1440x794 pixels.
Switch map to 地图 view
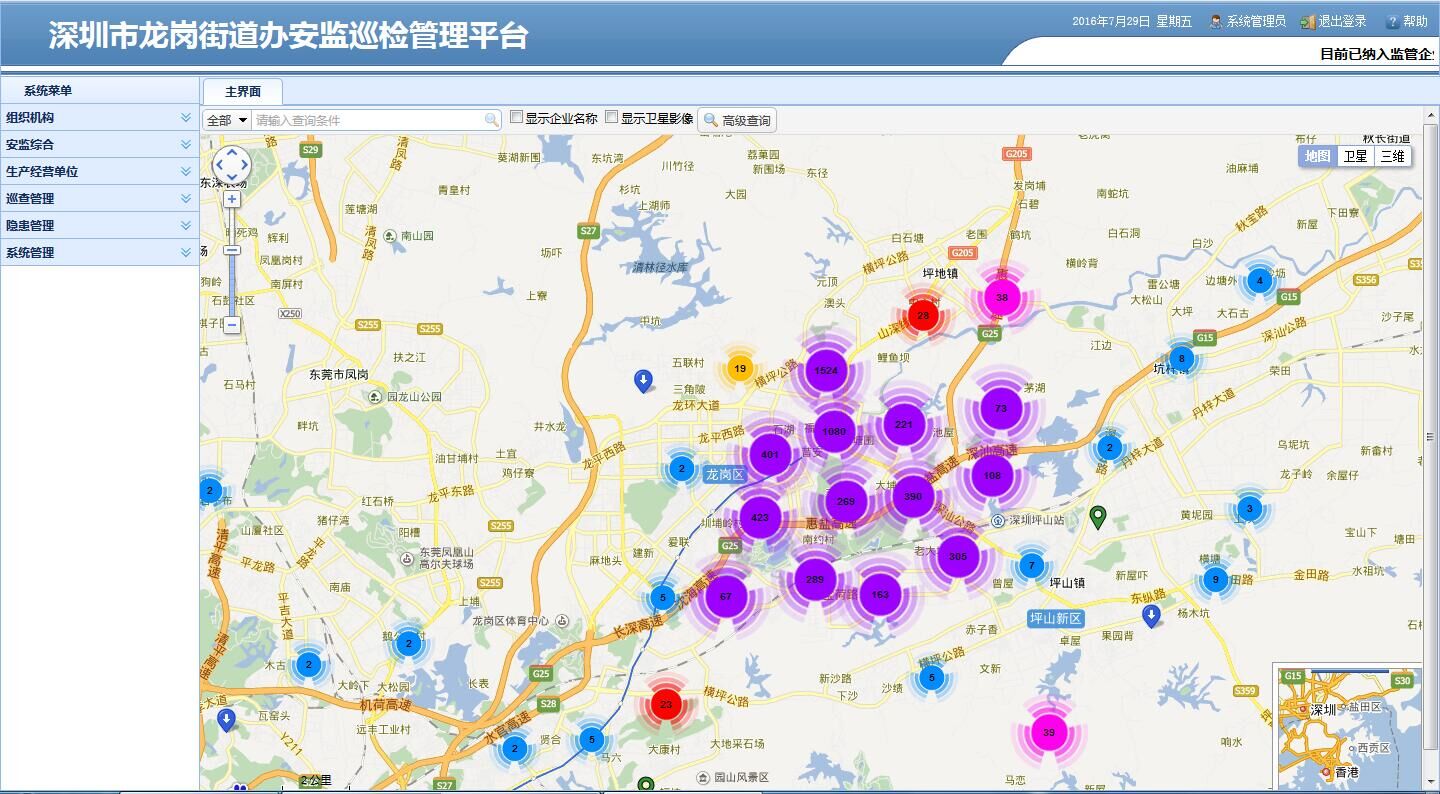point(1318,156)
